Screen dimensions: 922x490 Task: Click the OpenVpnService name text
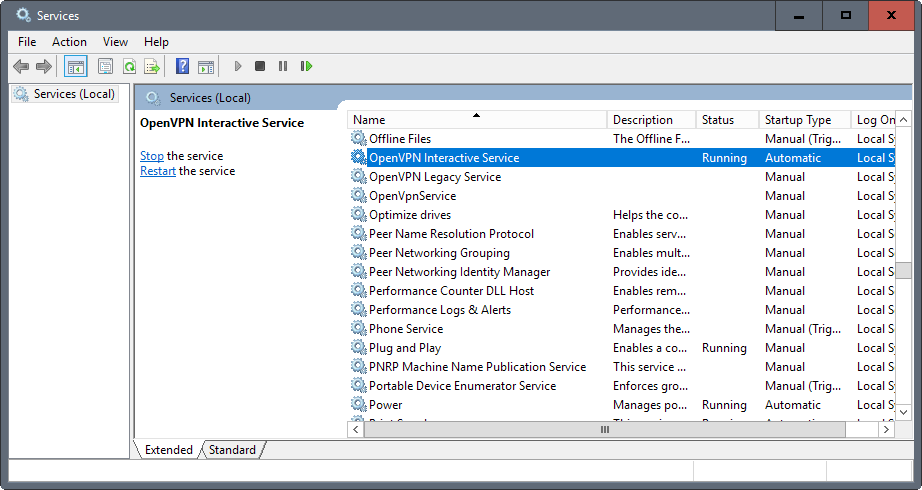412,196
